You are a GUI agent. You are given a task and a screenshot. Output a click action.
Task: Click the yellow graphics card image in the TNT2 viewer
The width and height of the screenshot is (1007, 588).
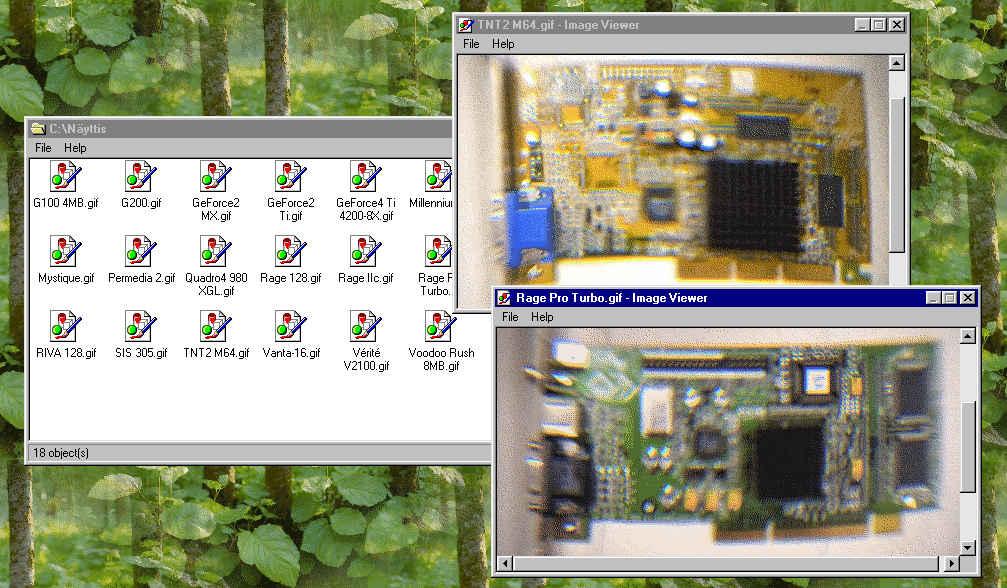point(673,169)
